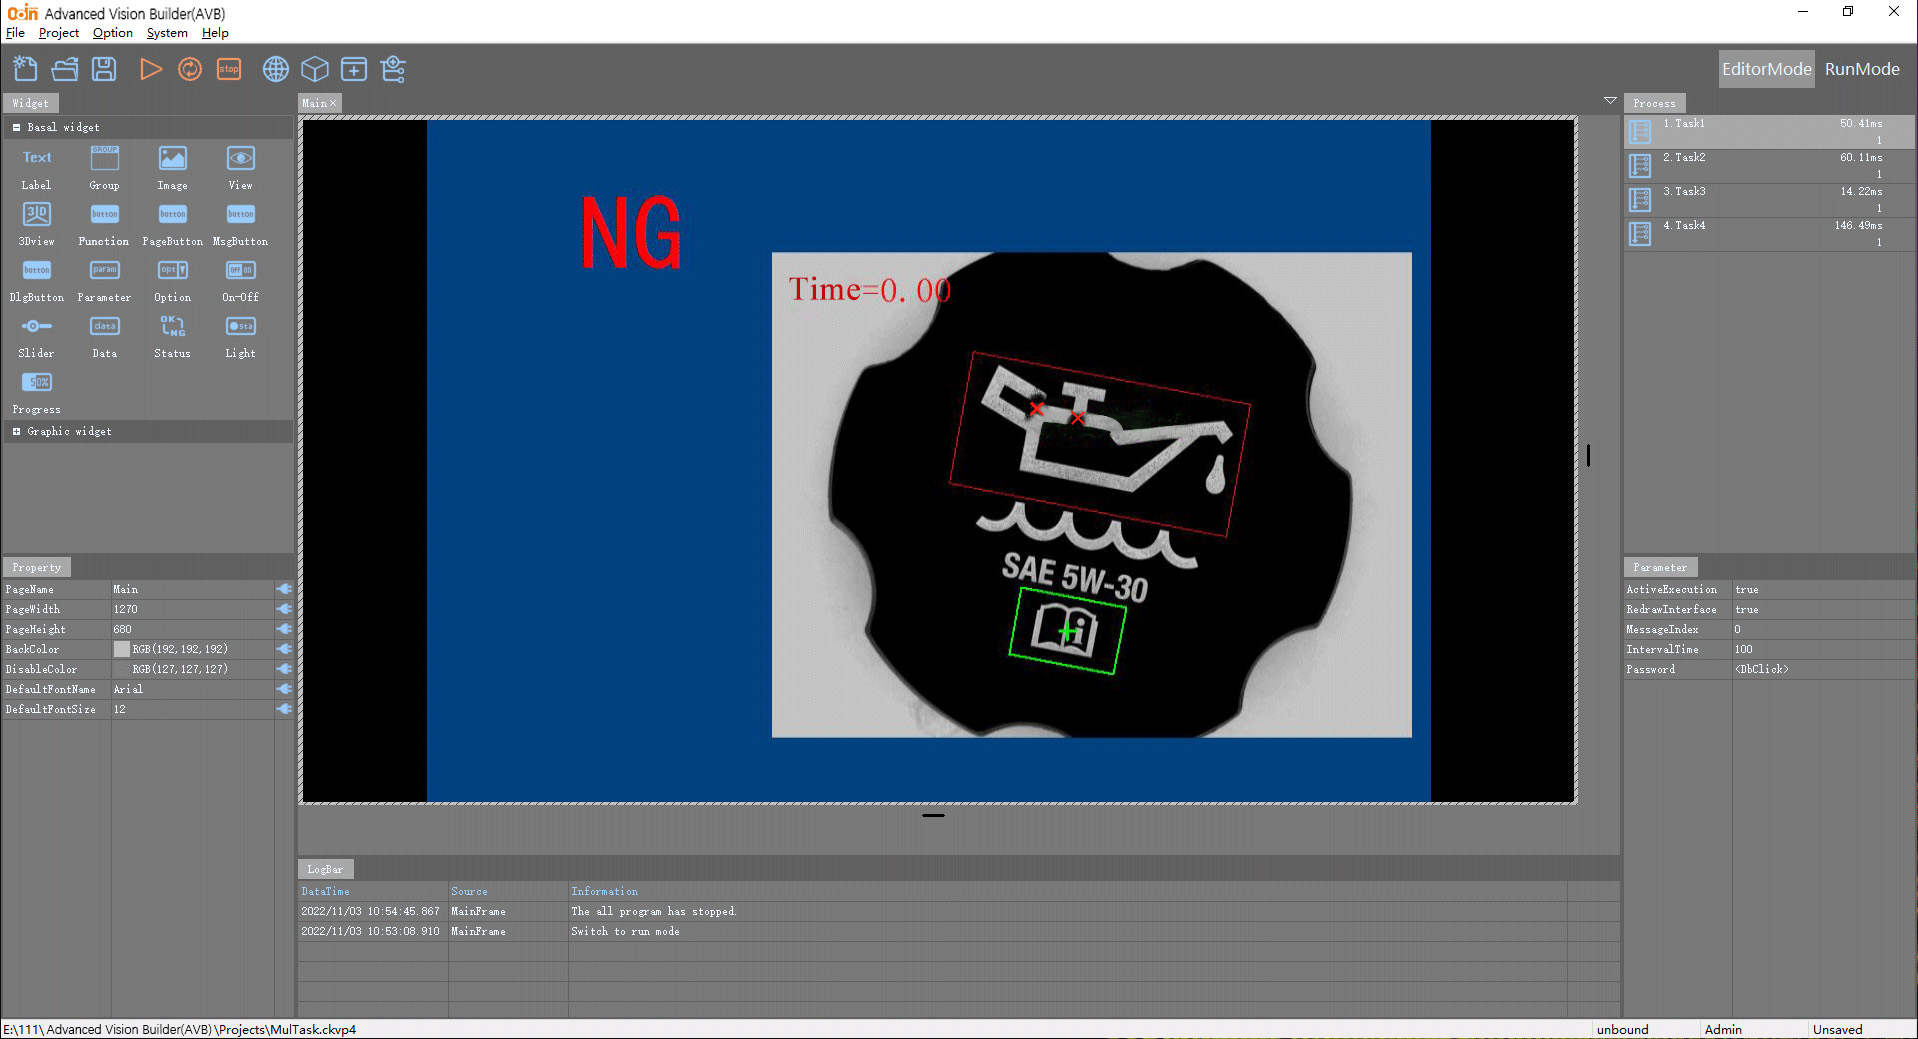Expand the Graphic widget section

coord(17,432)
